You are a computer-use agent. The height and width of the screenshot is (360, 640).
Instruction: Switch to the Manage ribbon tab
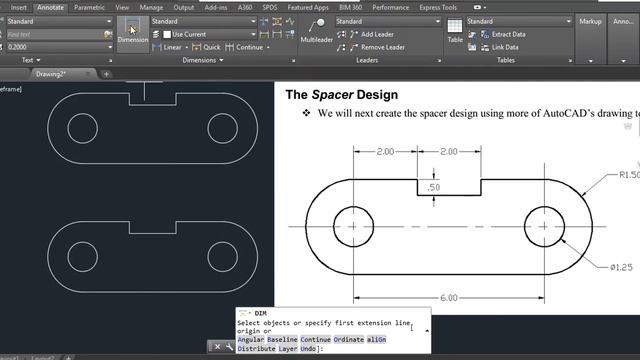[151, 7]
